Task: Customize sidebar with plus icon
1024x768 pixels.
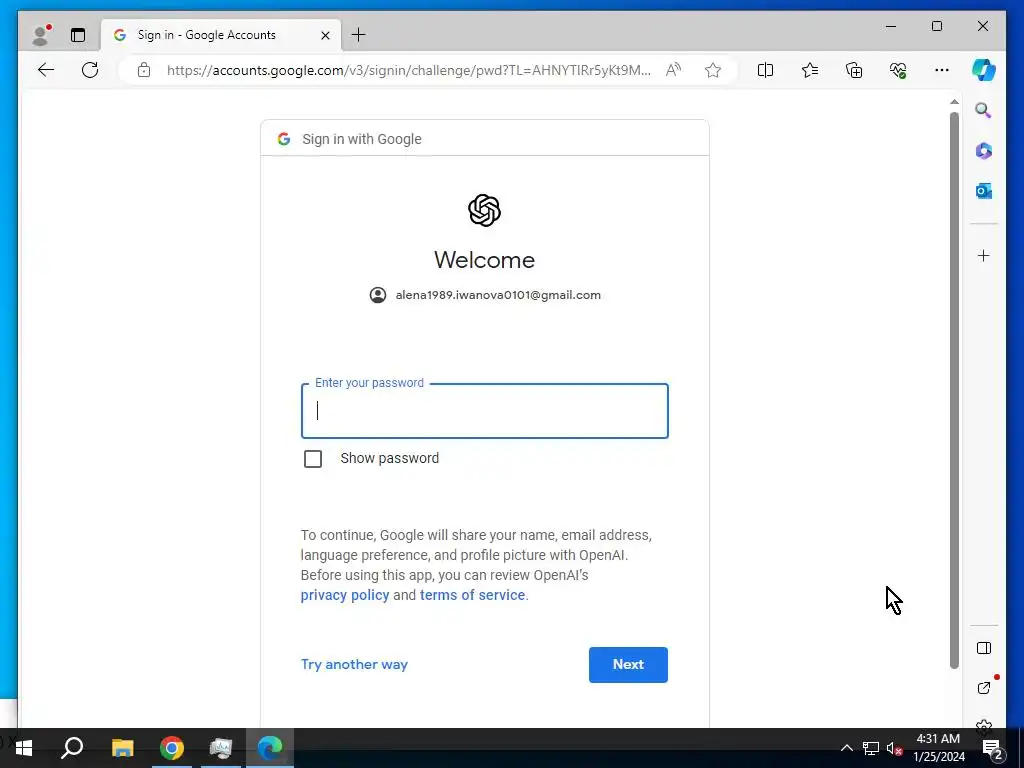Action: click(984, 255)
